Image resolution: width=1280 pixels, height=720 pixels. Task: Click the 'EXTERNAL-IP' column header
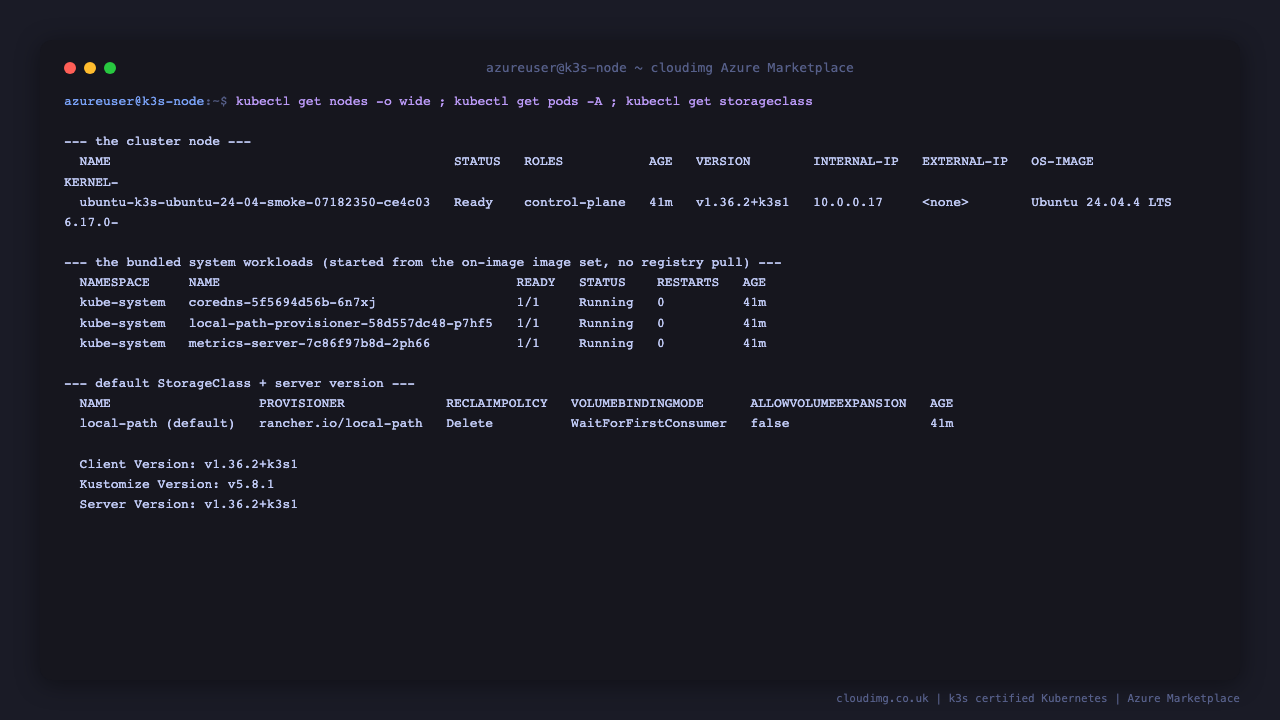965,162
